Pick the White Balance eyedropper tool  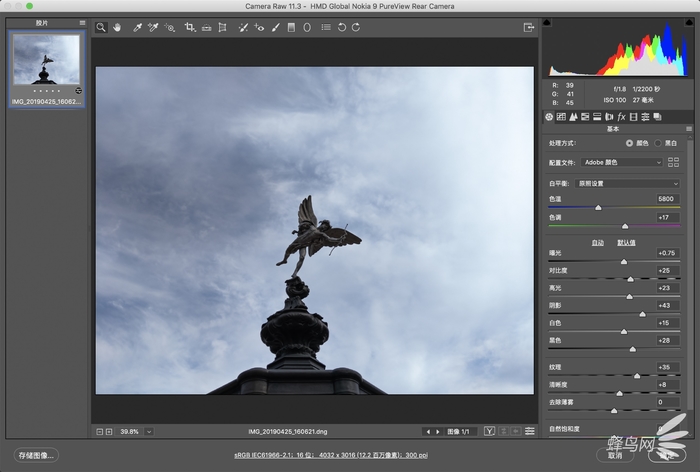tap(137, 28)
